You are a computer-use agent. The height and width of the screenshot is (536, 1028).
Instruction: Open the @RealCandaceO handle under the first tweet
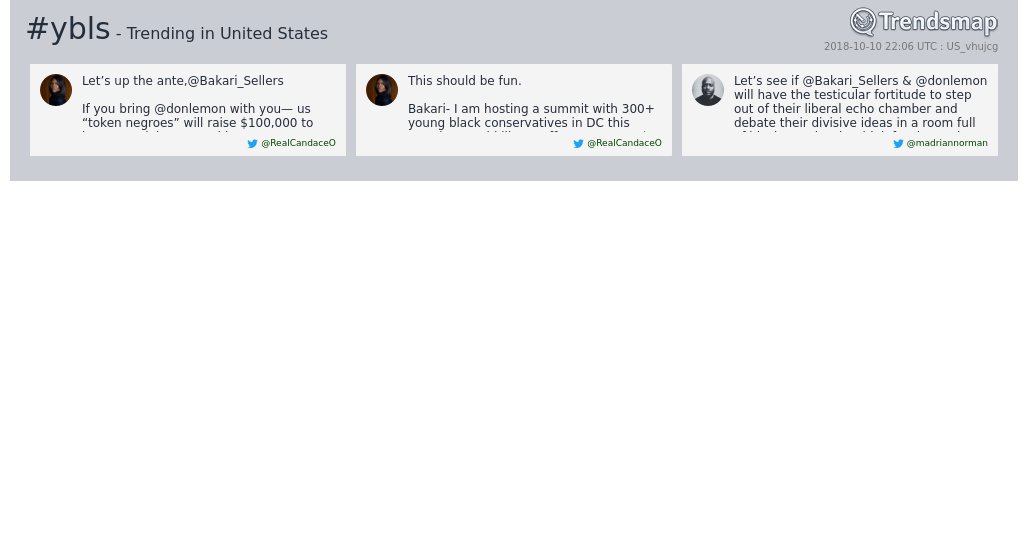point(298,143)
